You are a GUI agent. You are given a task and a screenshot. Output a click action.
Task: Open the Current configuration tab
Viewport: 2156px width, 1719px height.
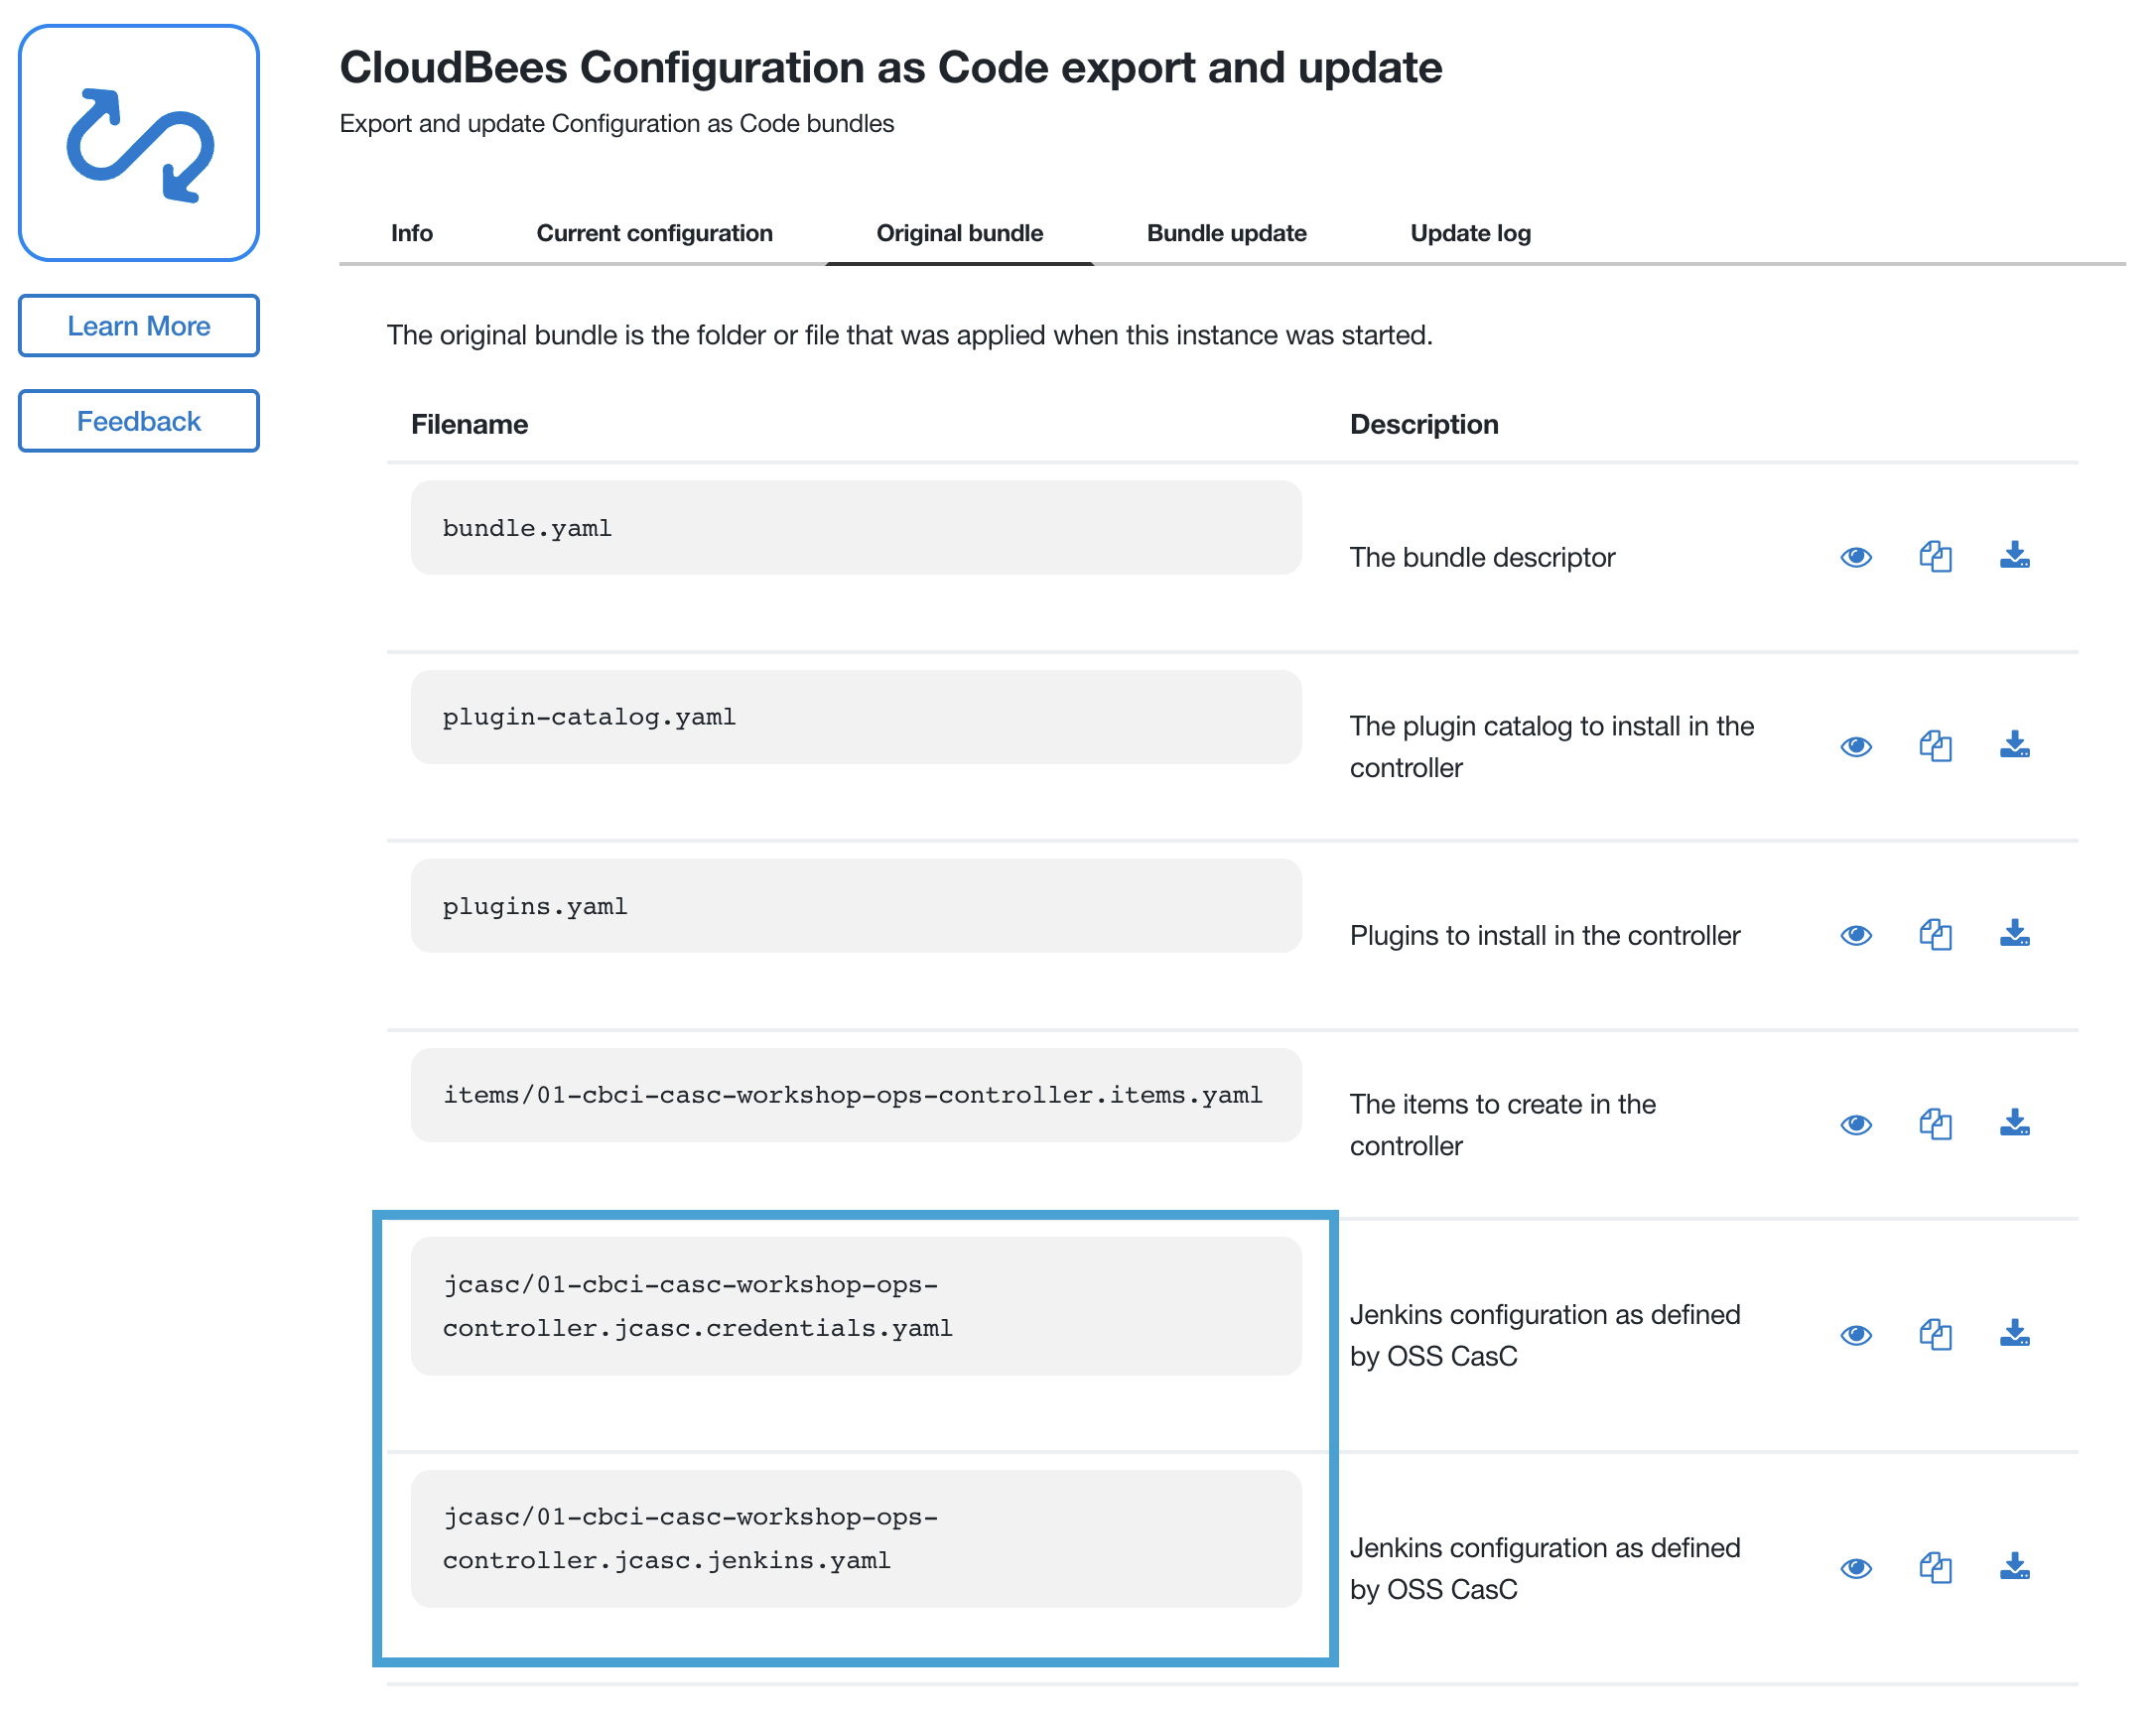654,231
